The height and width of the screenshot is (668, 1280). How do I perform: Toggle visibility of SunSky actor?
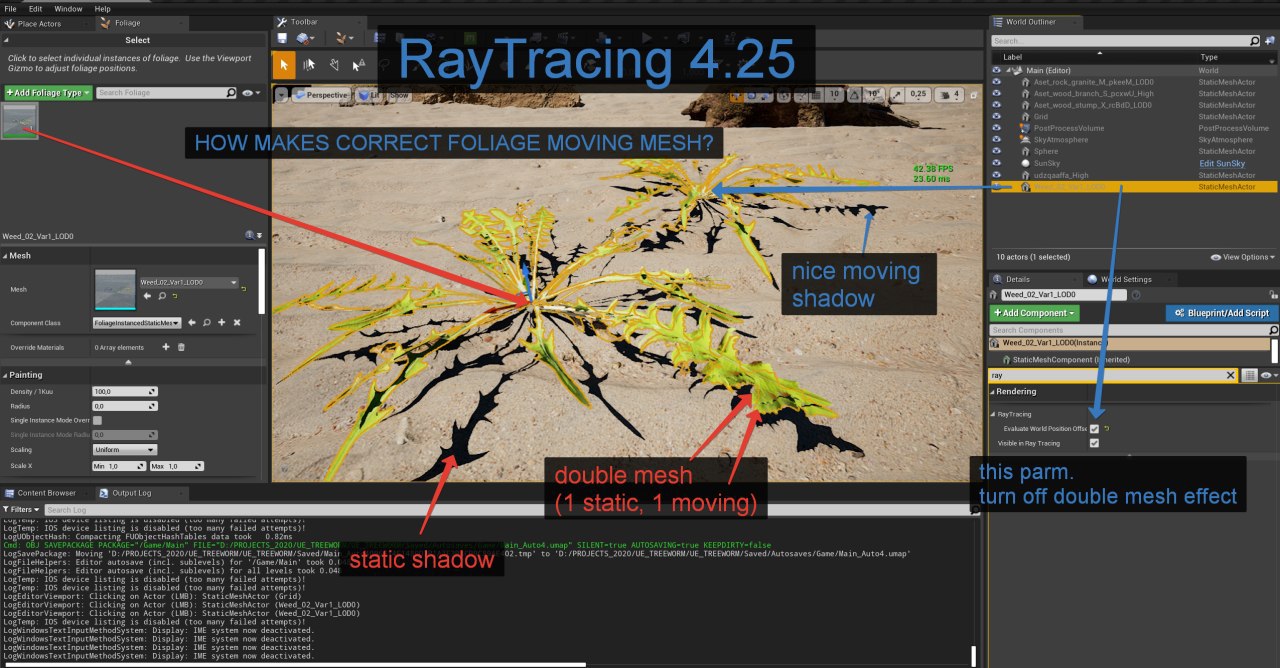(996, 163)
